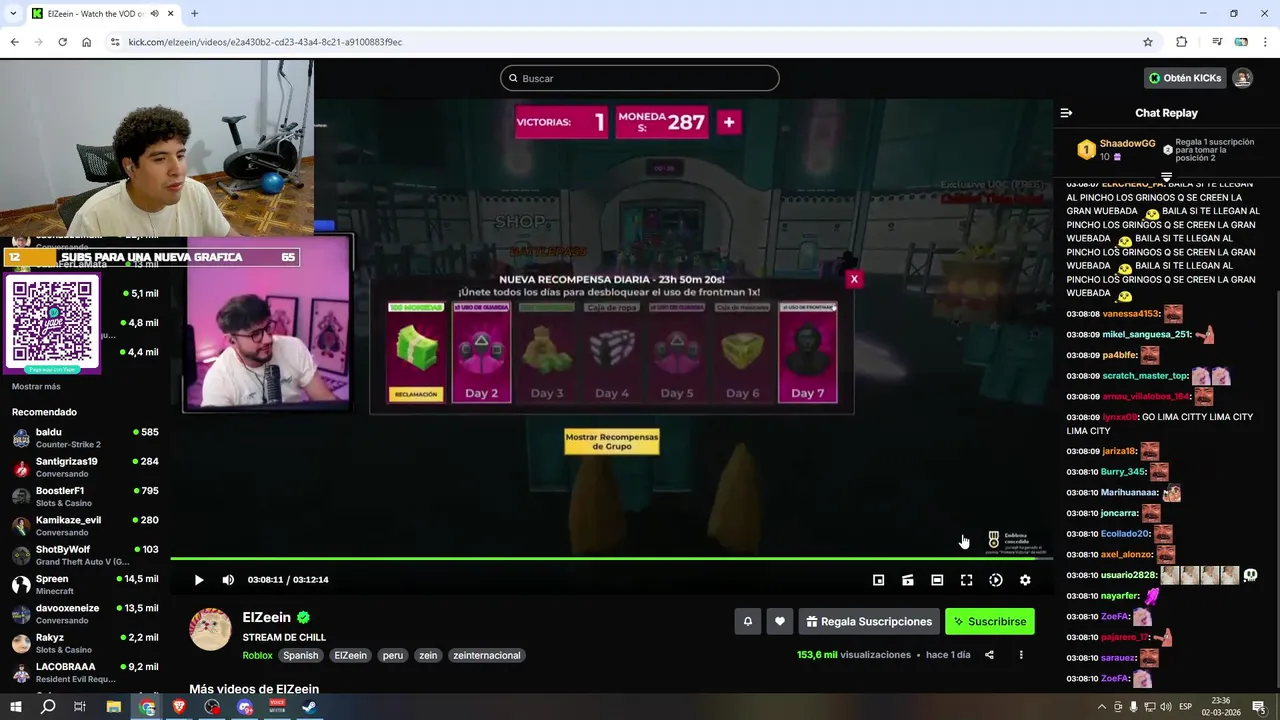Image resolution: width=1280 pixels, height=720 pixels.
Task: Play the paused VOD video
Action: coord(198,580)
